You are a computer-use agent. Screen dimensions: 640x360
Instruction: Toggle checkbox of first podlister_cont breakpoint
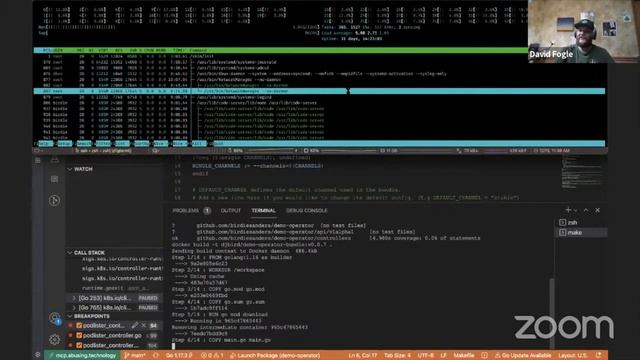(79, 326)
